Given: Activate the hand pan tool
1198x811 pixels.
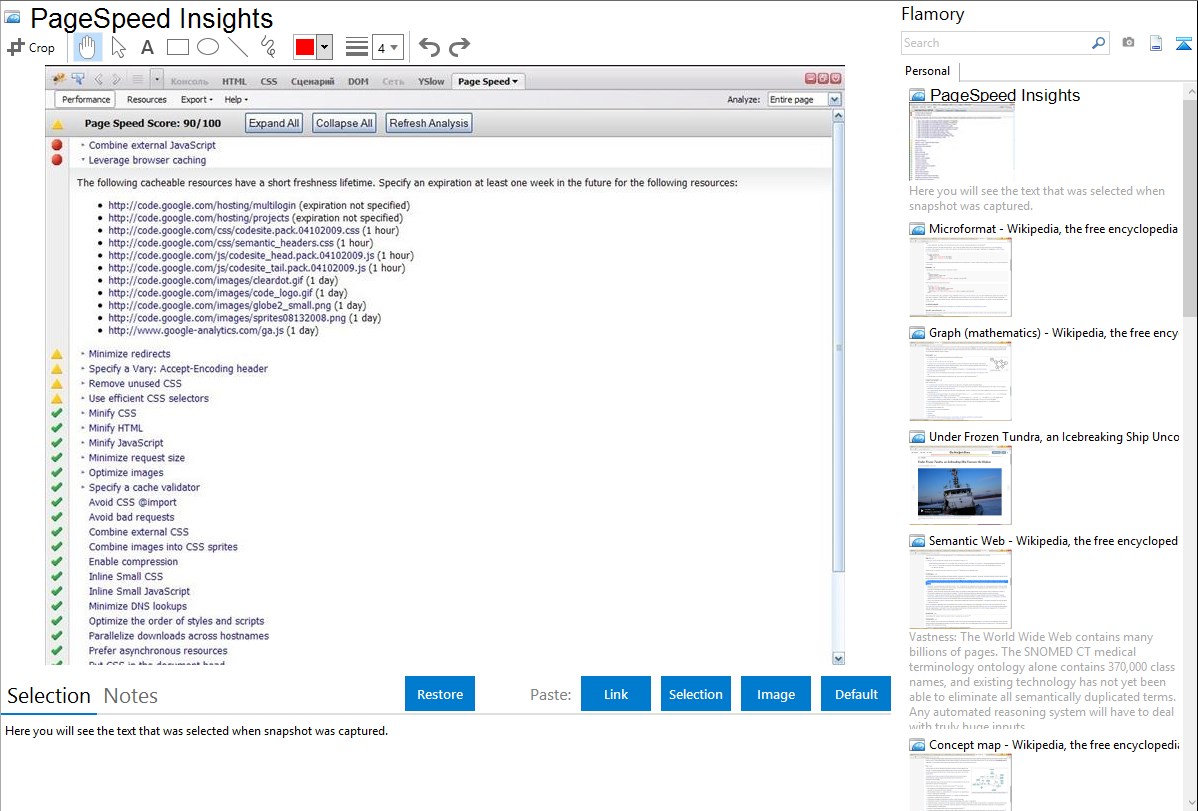Looking at the screenshot, I should [x=87, y=47].
